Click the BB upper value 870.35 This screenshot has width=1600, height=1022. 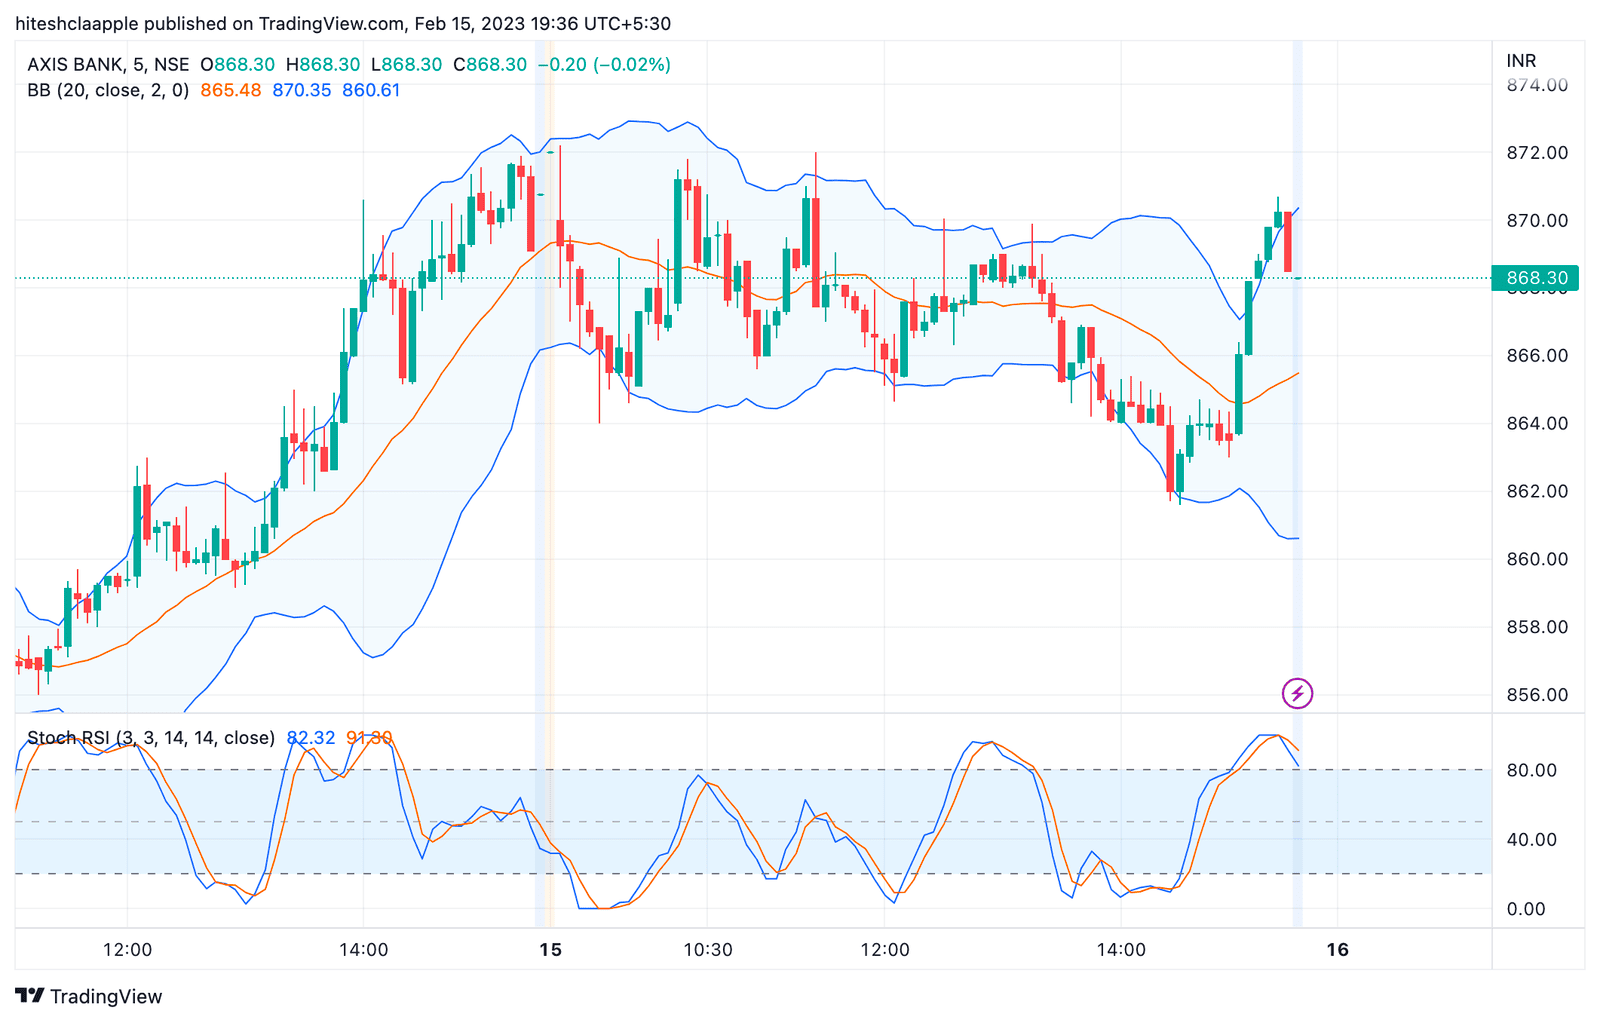point(301,90)
